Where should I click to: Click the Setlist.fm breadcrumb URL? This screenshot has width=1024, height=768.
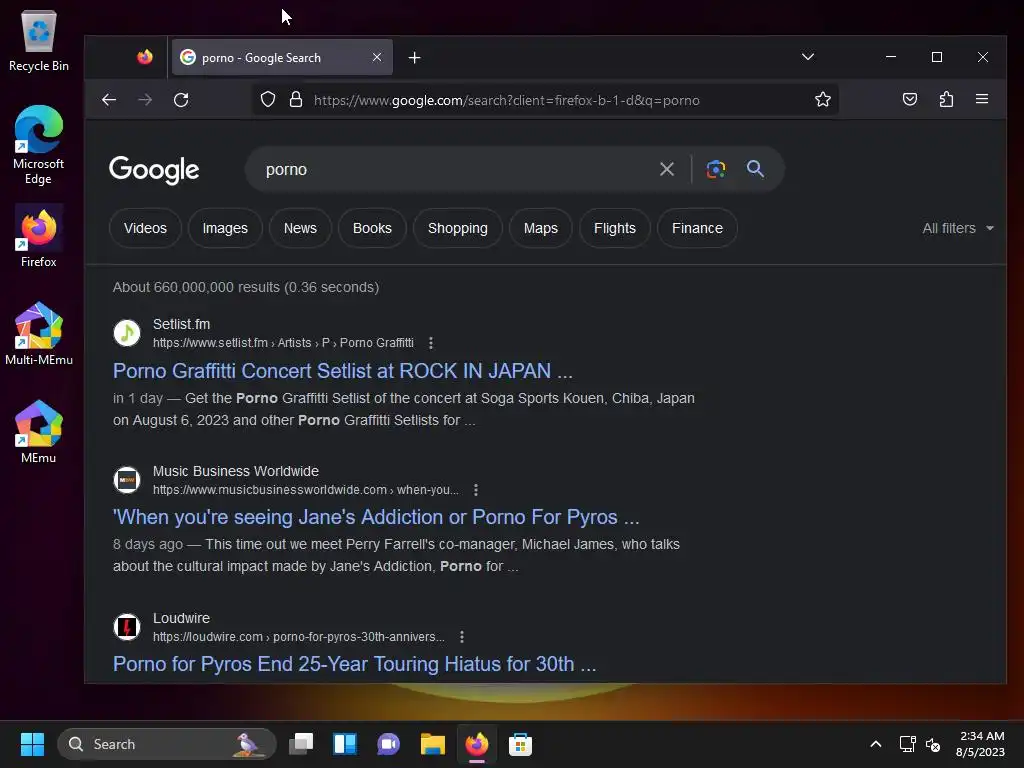click(x=283, y=343)
